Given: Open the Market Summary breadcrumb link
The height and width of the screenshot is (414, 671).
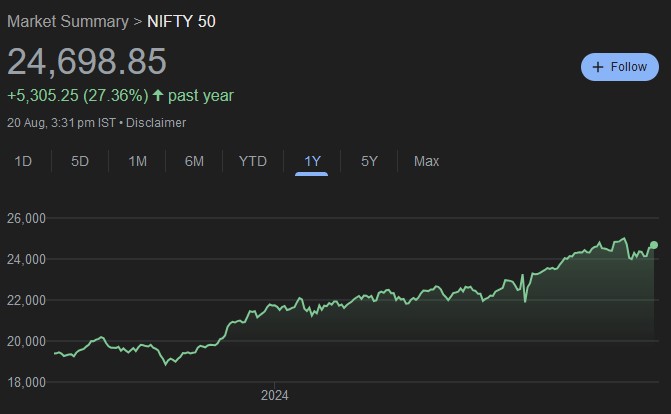Looking at the screenshot, I should click(x=68, y=21).
